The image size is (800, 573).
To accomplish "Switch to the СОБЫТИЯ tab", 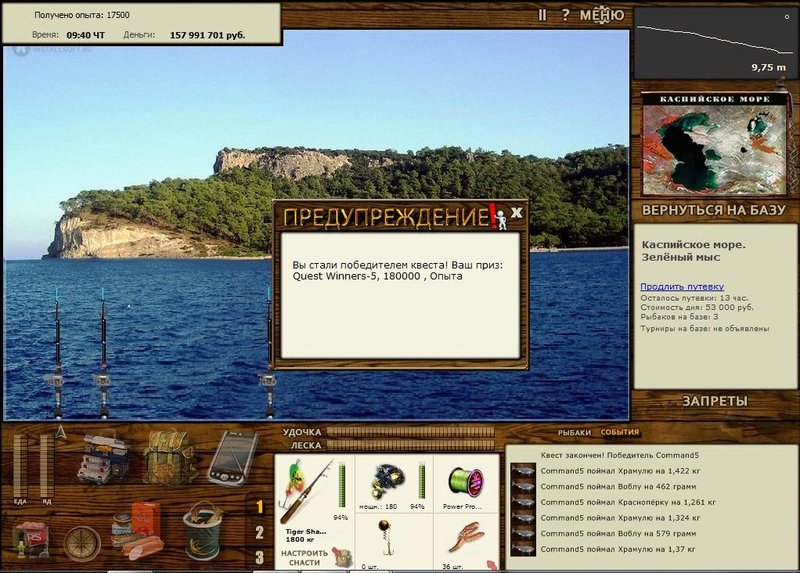I will pyautogui.click(x=619, y=432).
